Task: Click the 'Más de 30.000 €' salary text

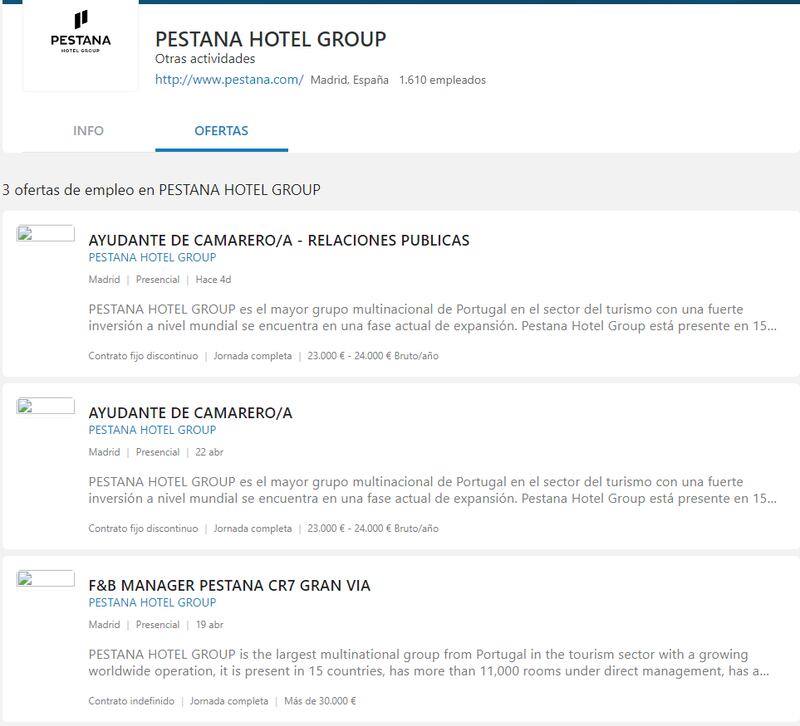Action: pyautogui.click(x=323, y=701)
